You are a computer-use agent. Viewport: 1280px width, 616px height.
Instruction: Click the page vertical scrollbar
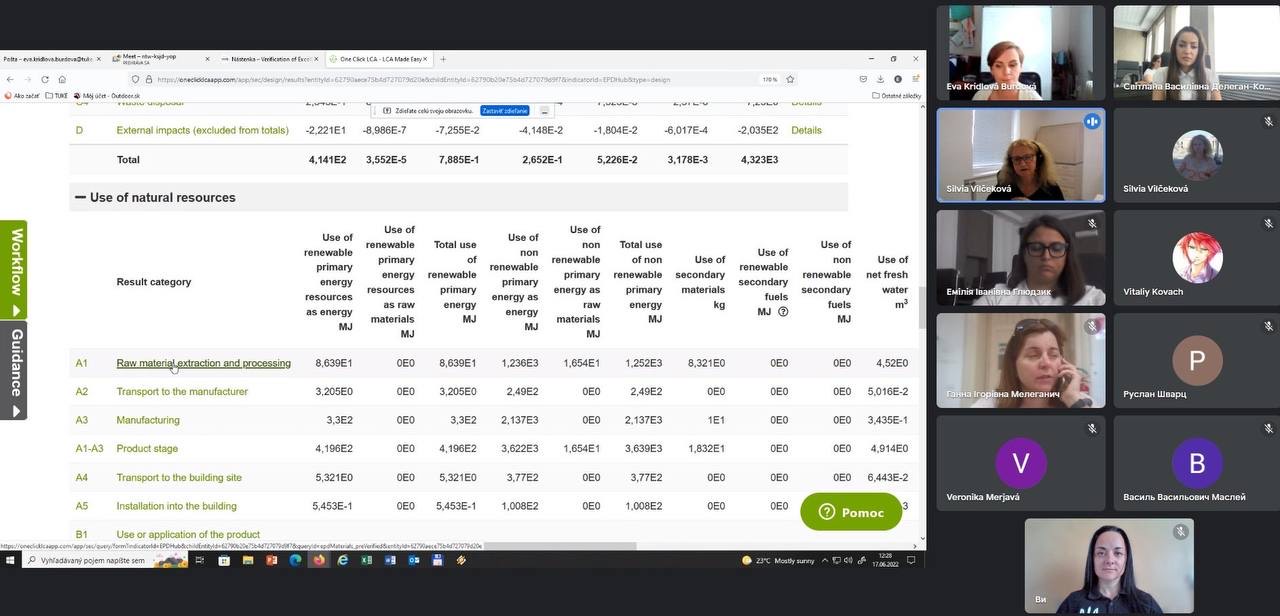[922, 310]
